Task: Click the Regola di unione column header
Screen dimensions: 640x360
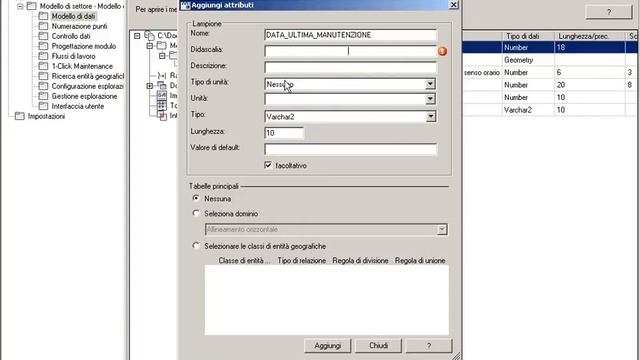Action: 420,260
